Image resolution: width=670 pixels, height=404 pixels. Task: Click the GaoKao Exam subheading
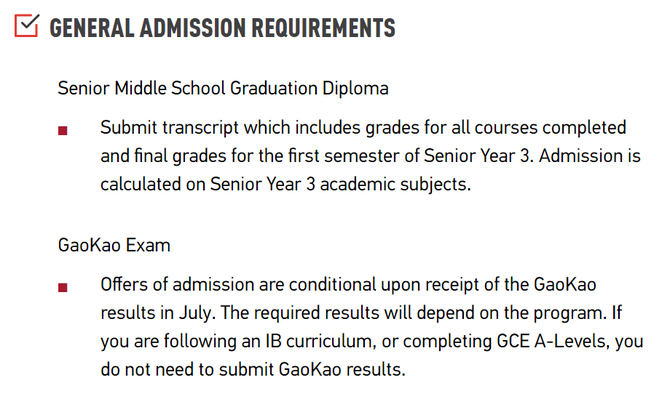[x=114, y=245]
